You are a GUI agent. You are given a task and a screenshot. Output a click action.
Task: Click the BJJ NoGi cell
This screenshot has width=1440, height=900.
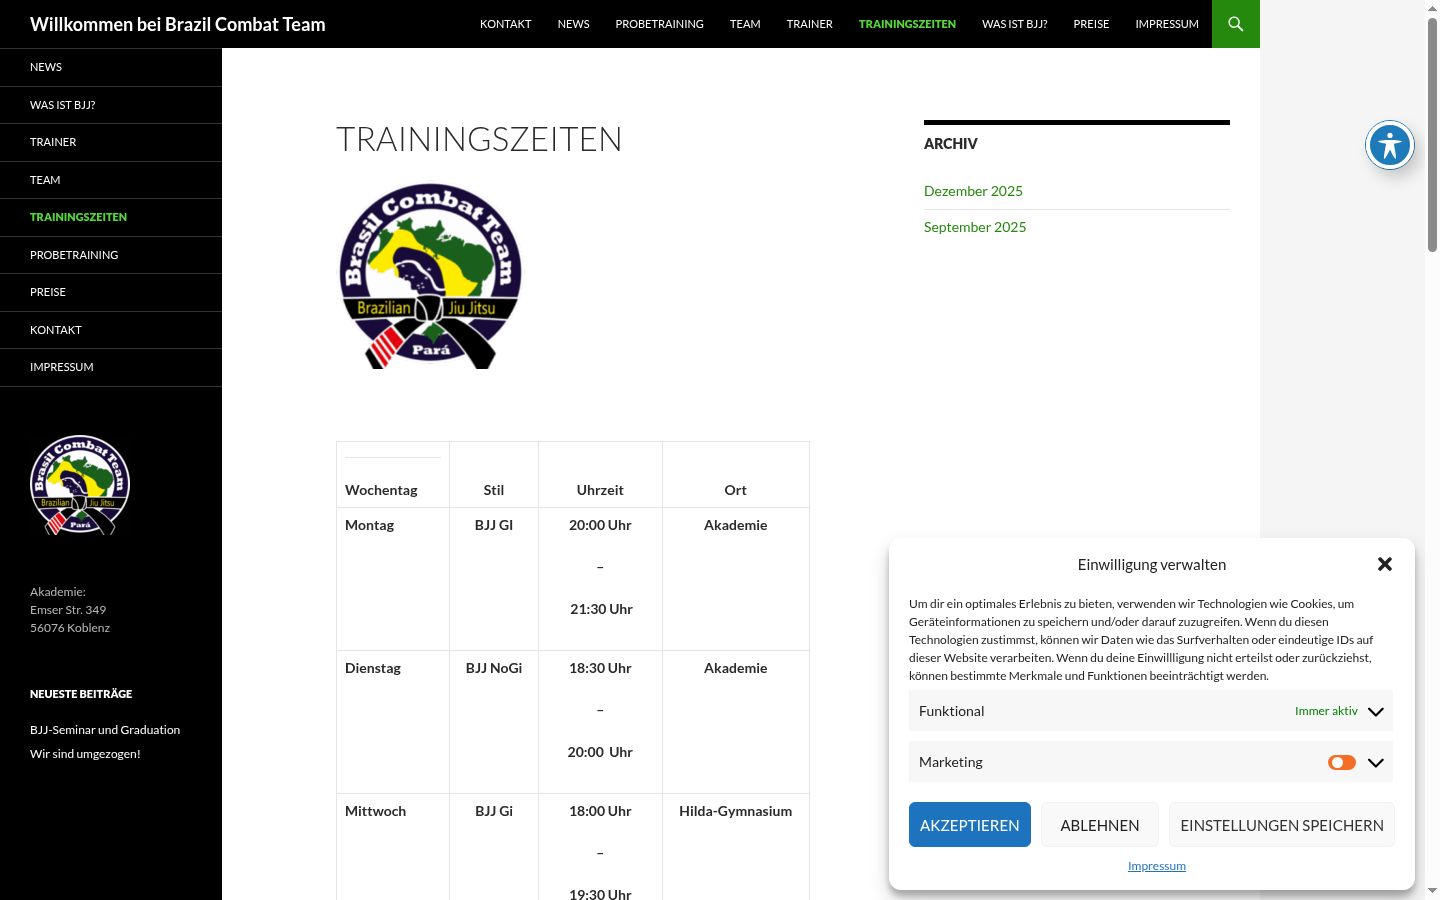click(494, 722)
